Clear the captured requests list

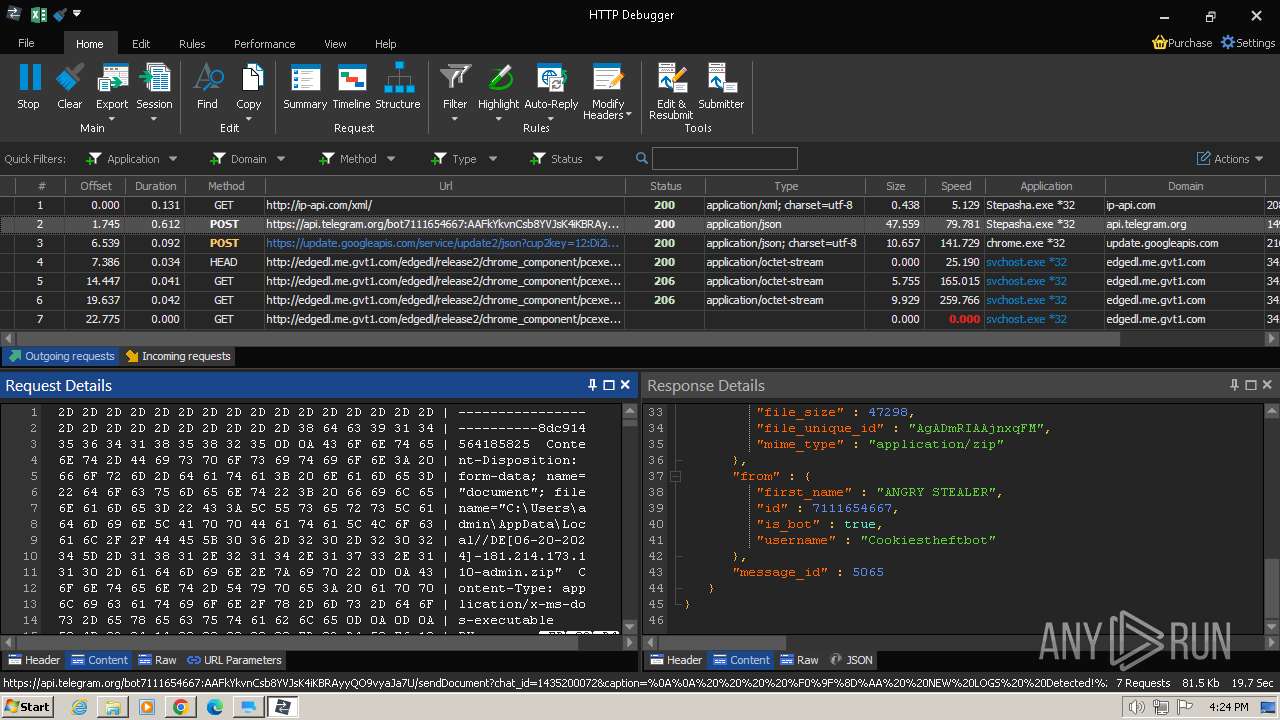click(70, 86)
